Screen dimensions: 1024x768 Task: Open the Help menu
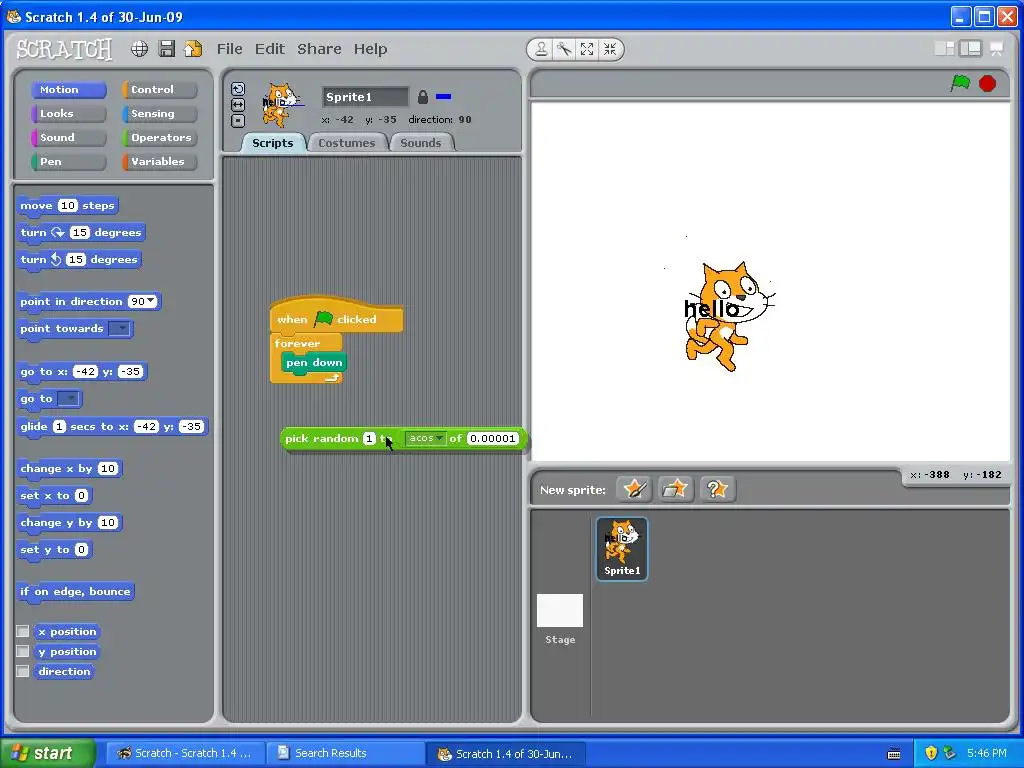(370, 49)
